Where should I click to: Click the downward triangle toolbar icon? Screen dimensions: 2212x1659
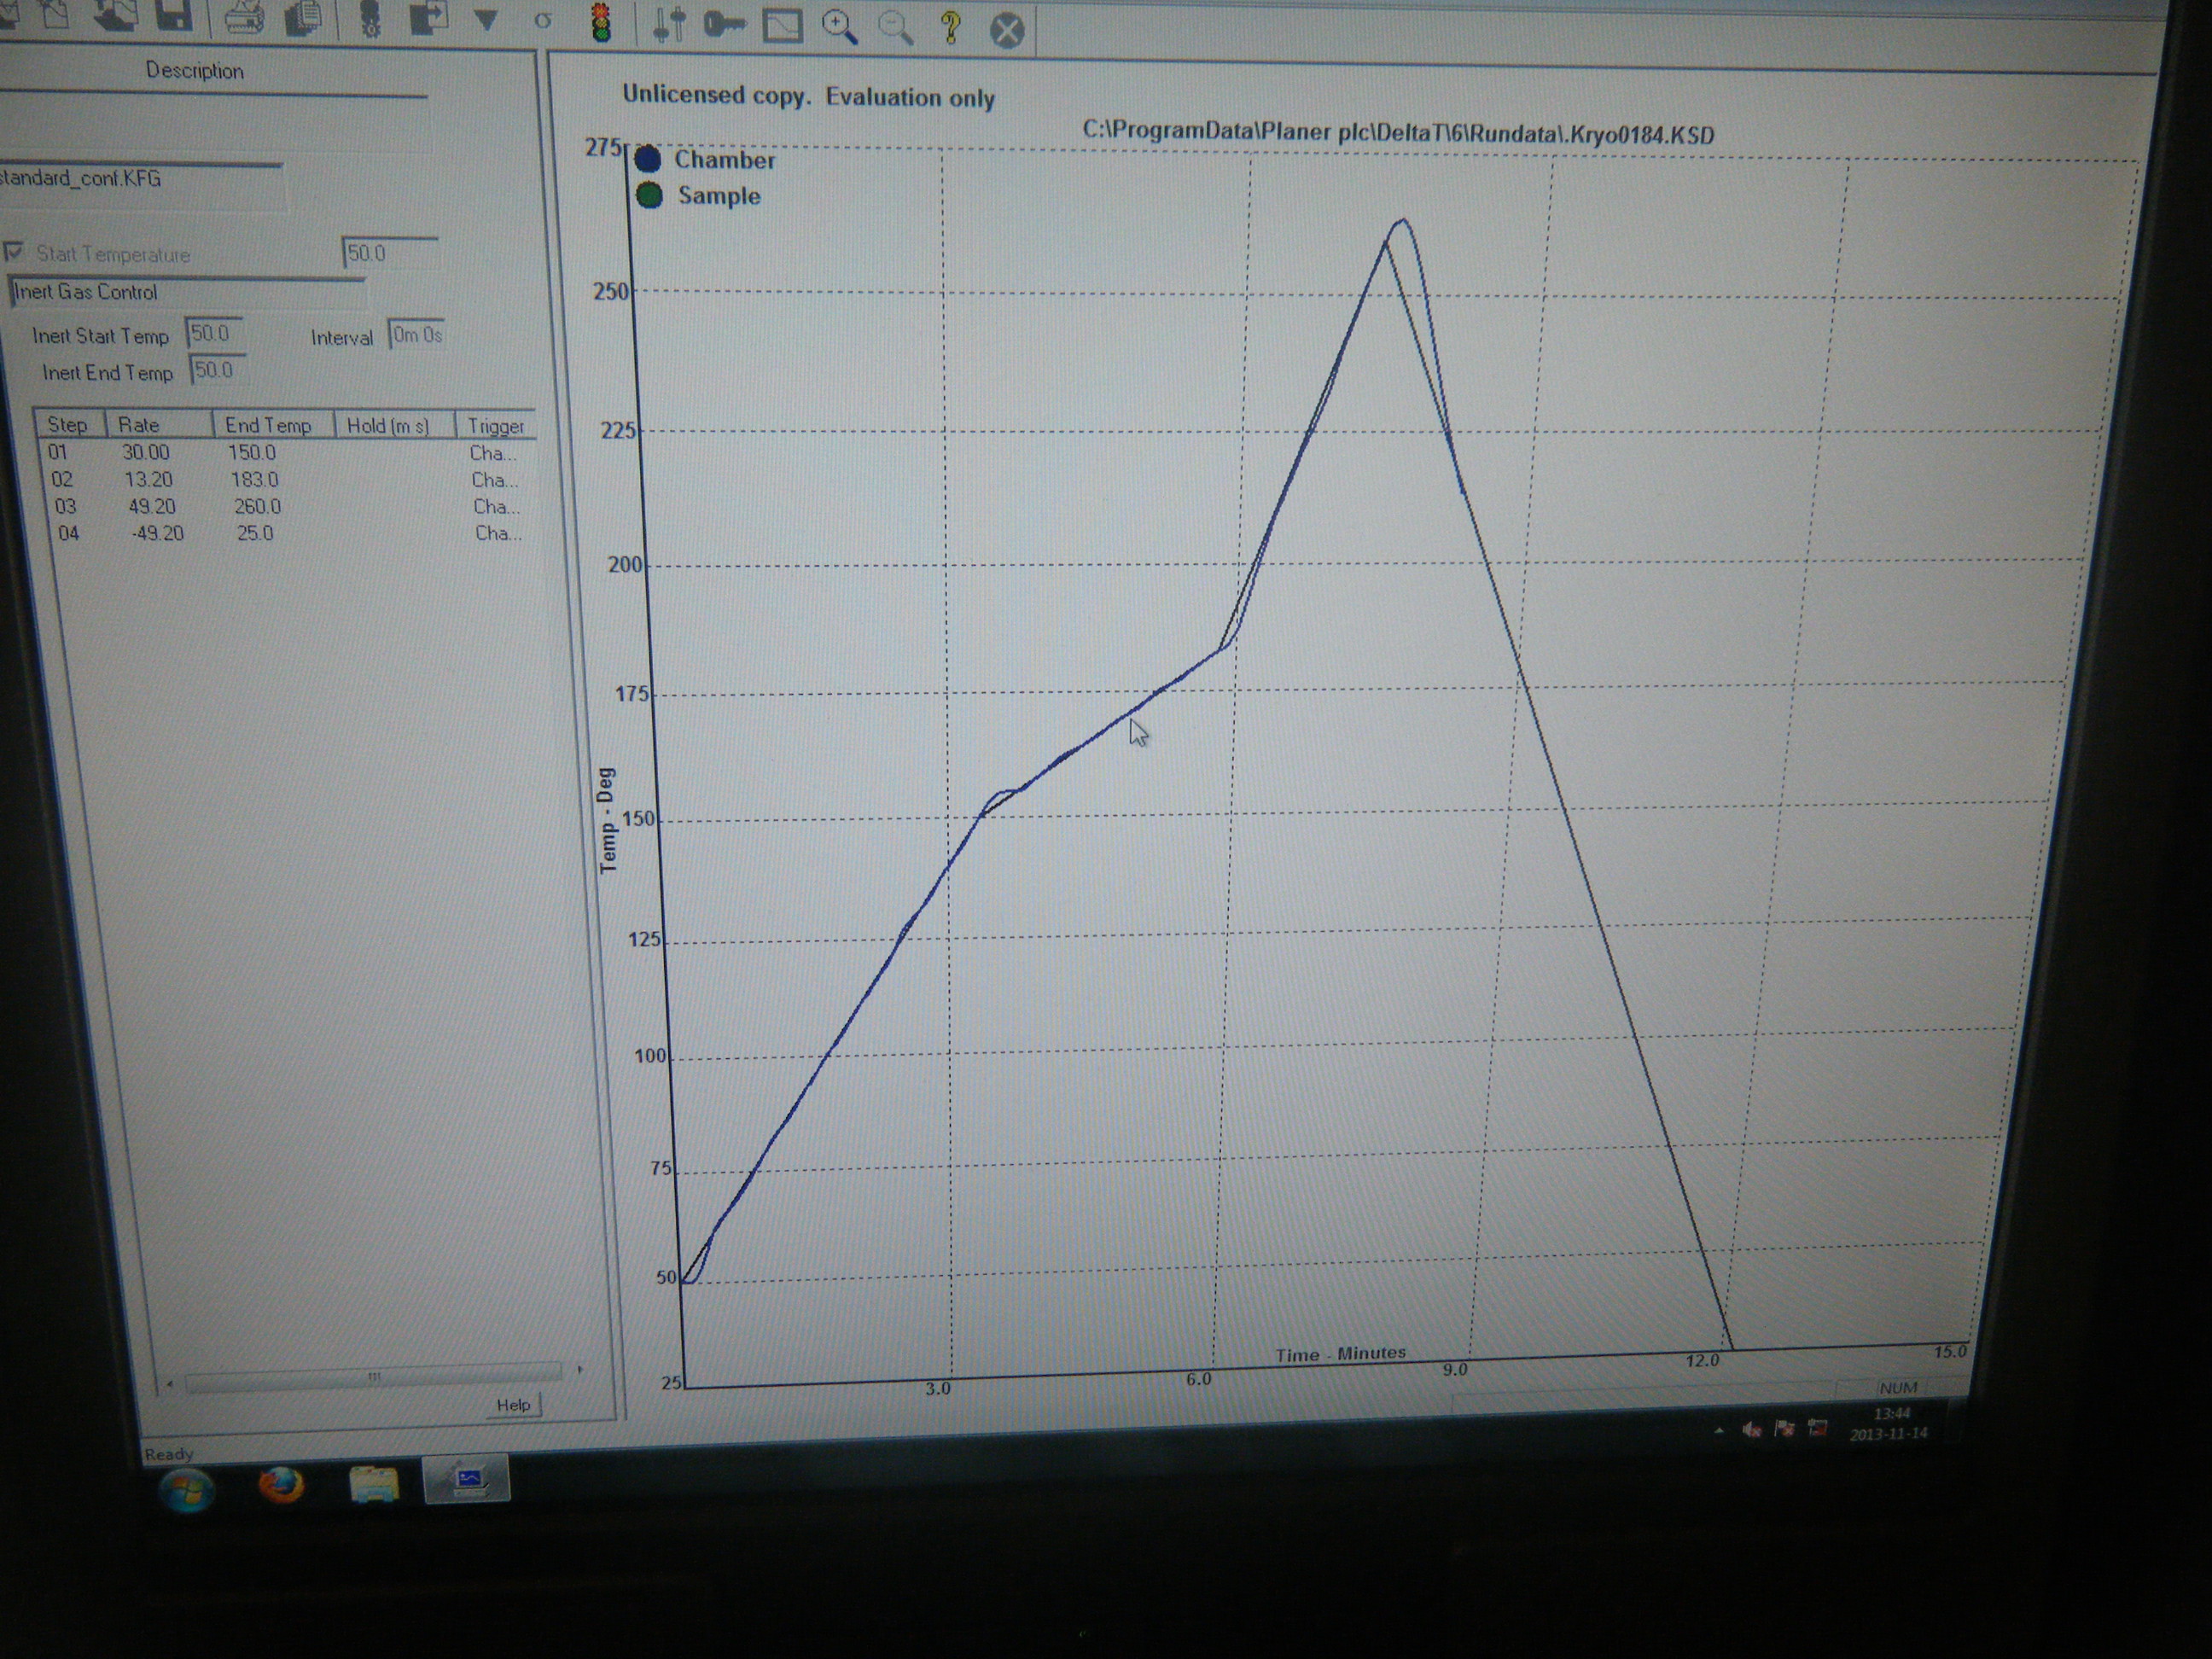tap(486, 20)
